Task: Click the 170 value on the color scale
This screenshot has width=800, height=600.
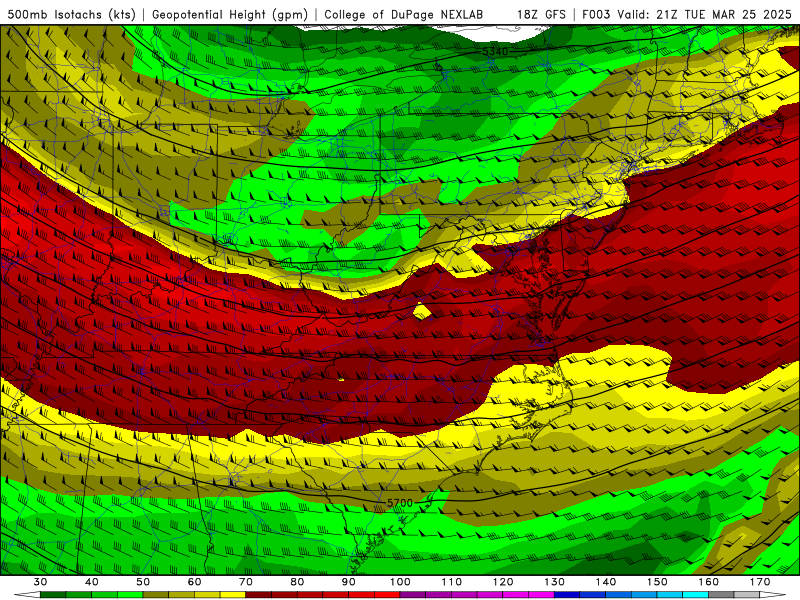Action: [760, 582]
